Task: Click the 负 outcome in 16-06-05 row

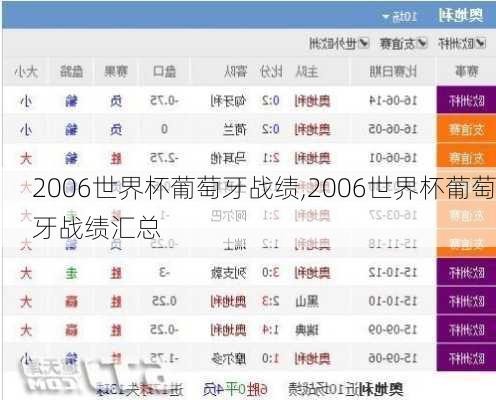Action: click(x=116, y=129)
